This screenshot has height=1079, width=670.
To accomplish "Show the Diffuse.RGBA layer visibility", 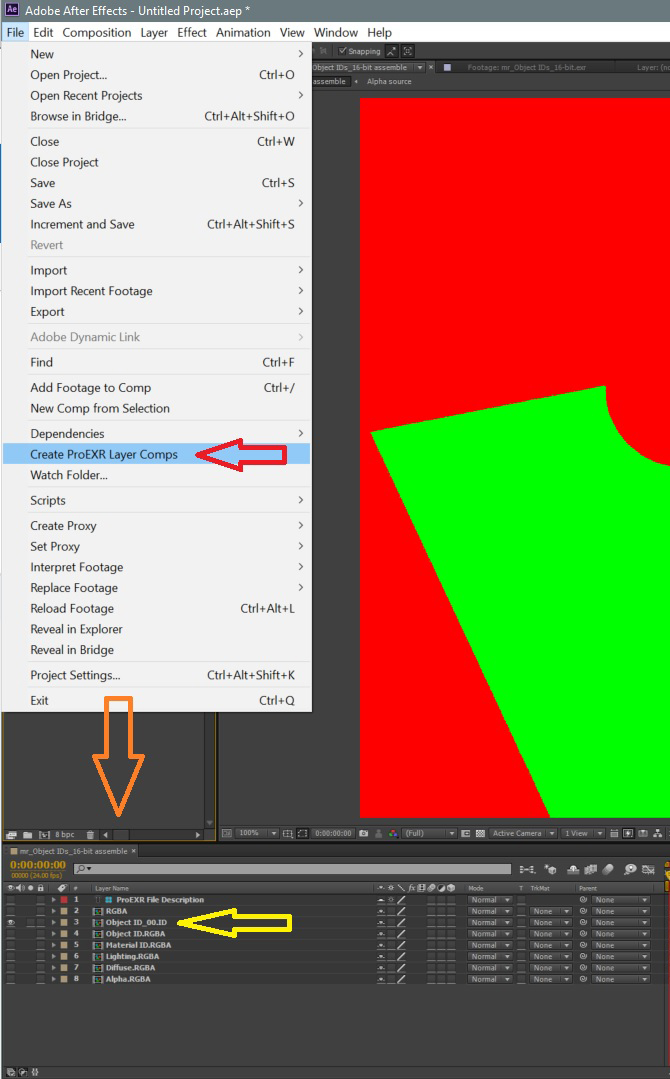I will (x=10, y=968).
